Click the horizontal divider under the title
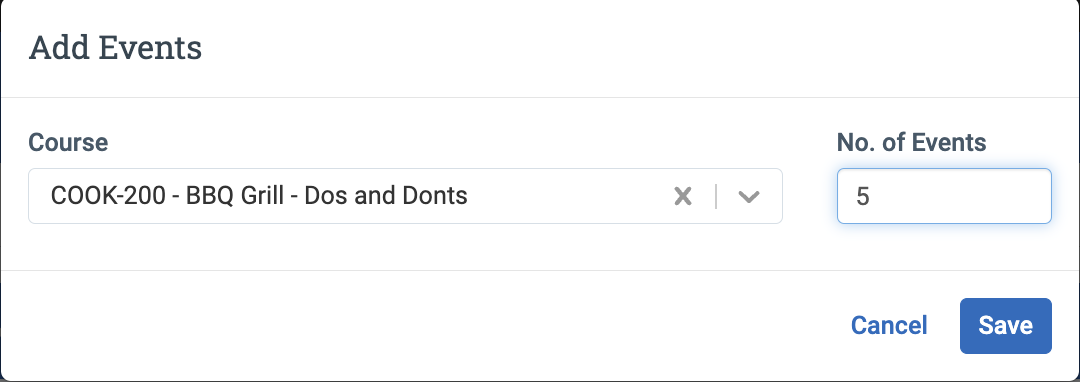 coord(540,98)
